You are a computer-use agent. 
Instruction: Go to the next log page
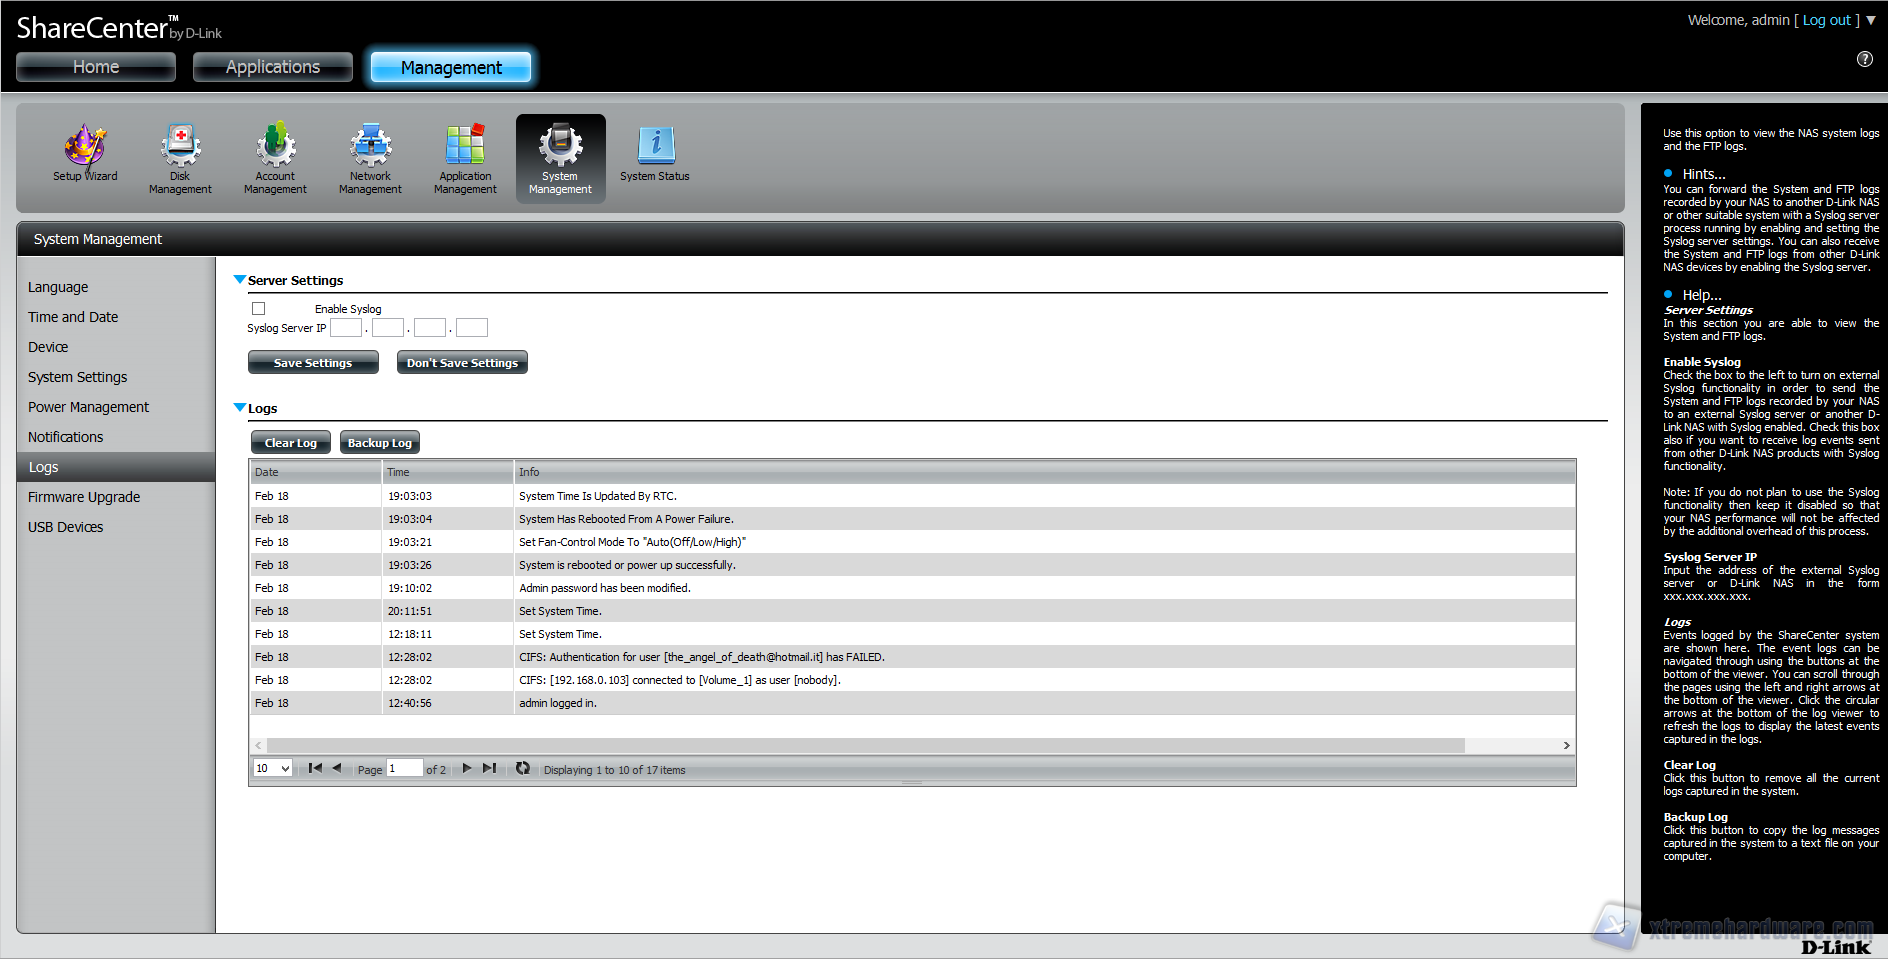click(466, 768)
